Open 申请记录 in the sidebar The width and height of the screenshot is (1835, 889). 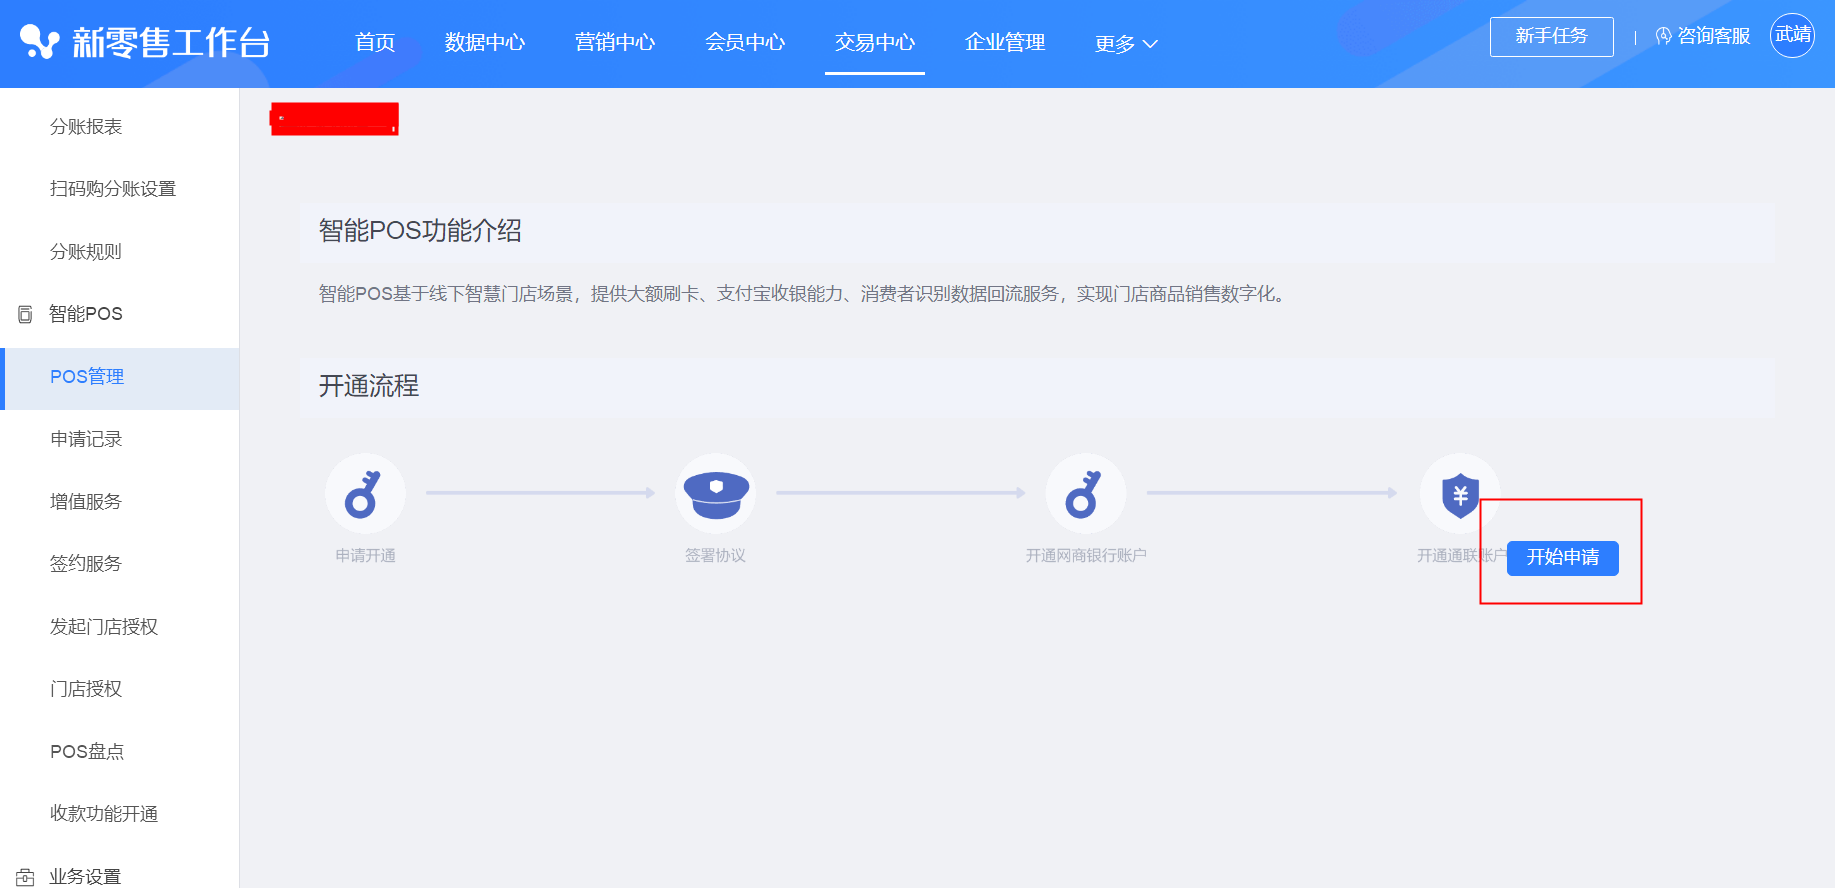click(86, 439)
